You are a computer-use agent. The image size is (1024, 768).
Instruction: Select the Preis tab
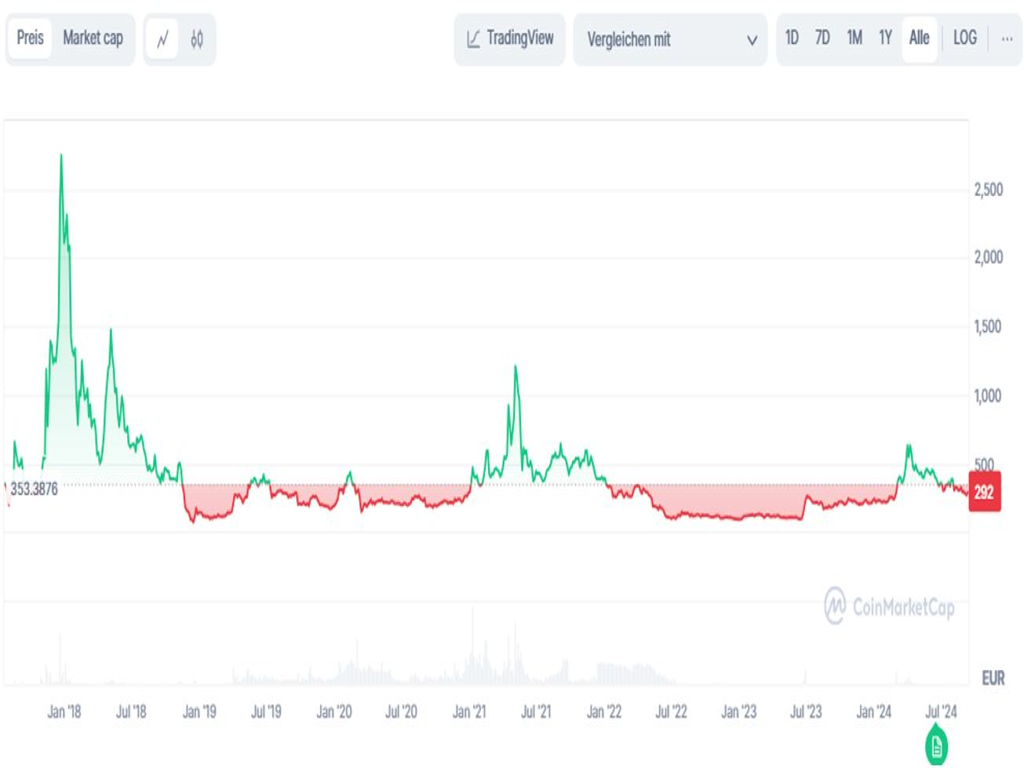pyautogui.click(x=30, y=39)
